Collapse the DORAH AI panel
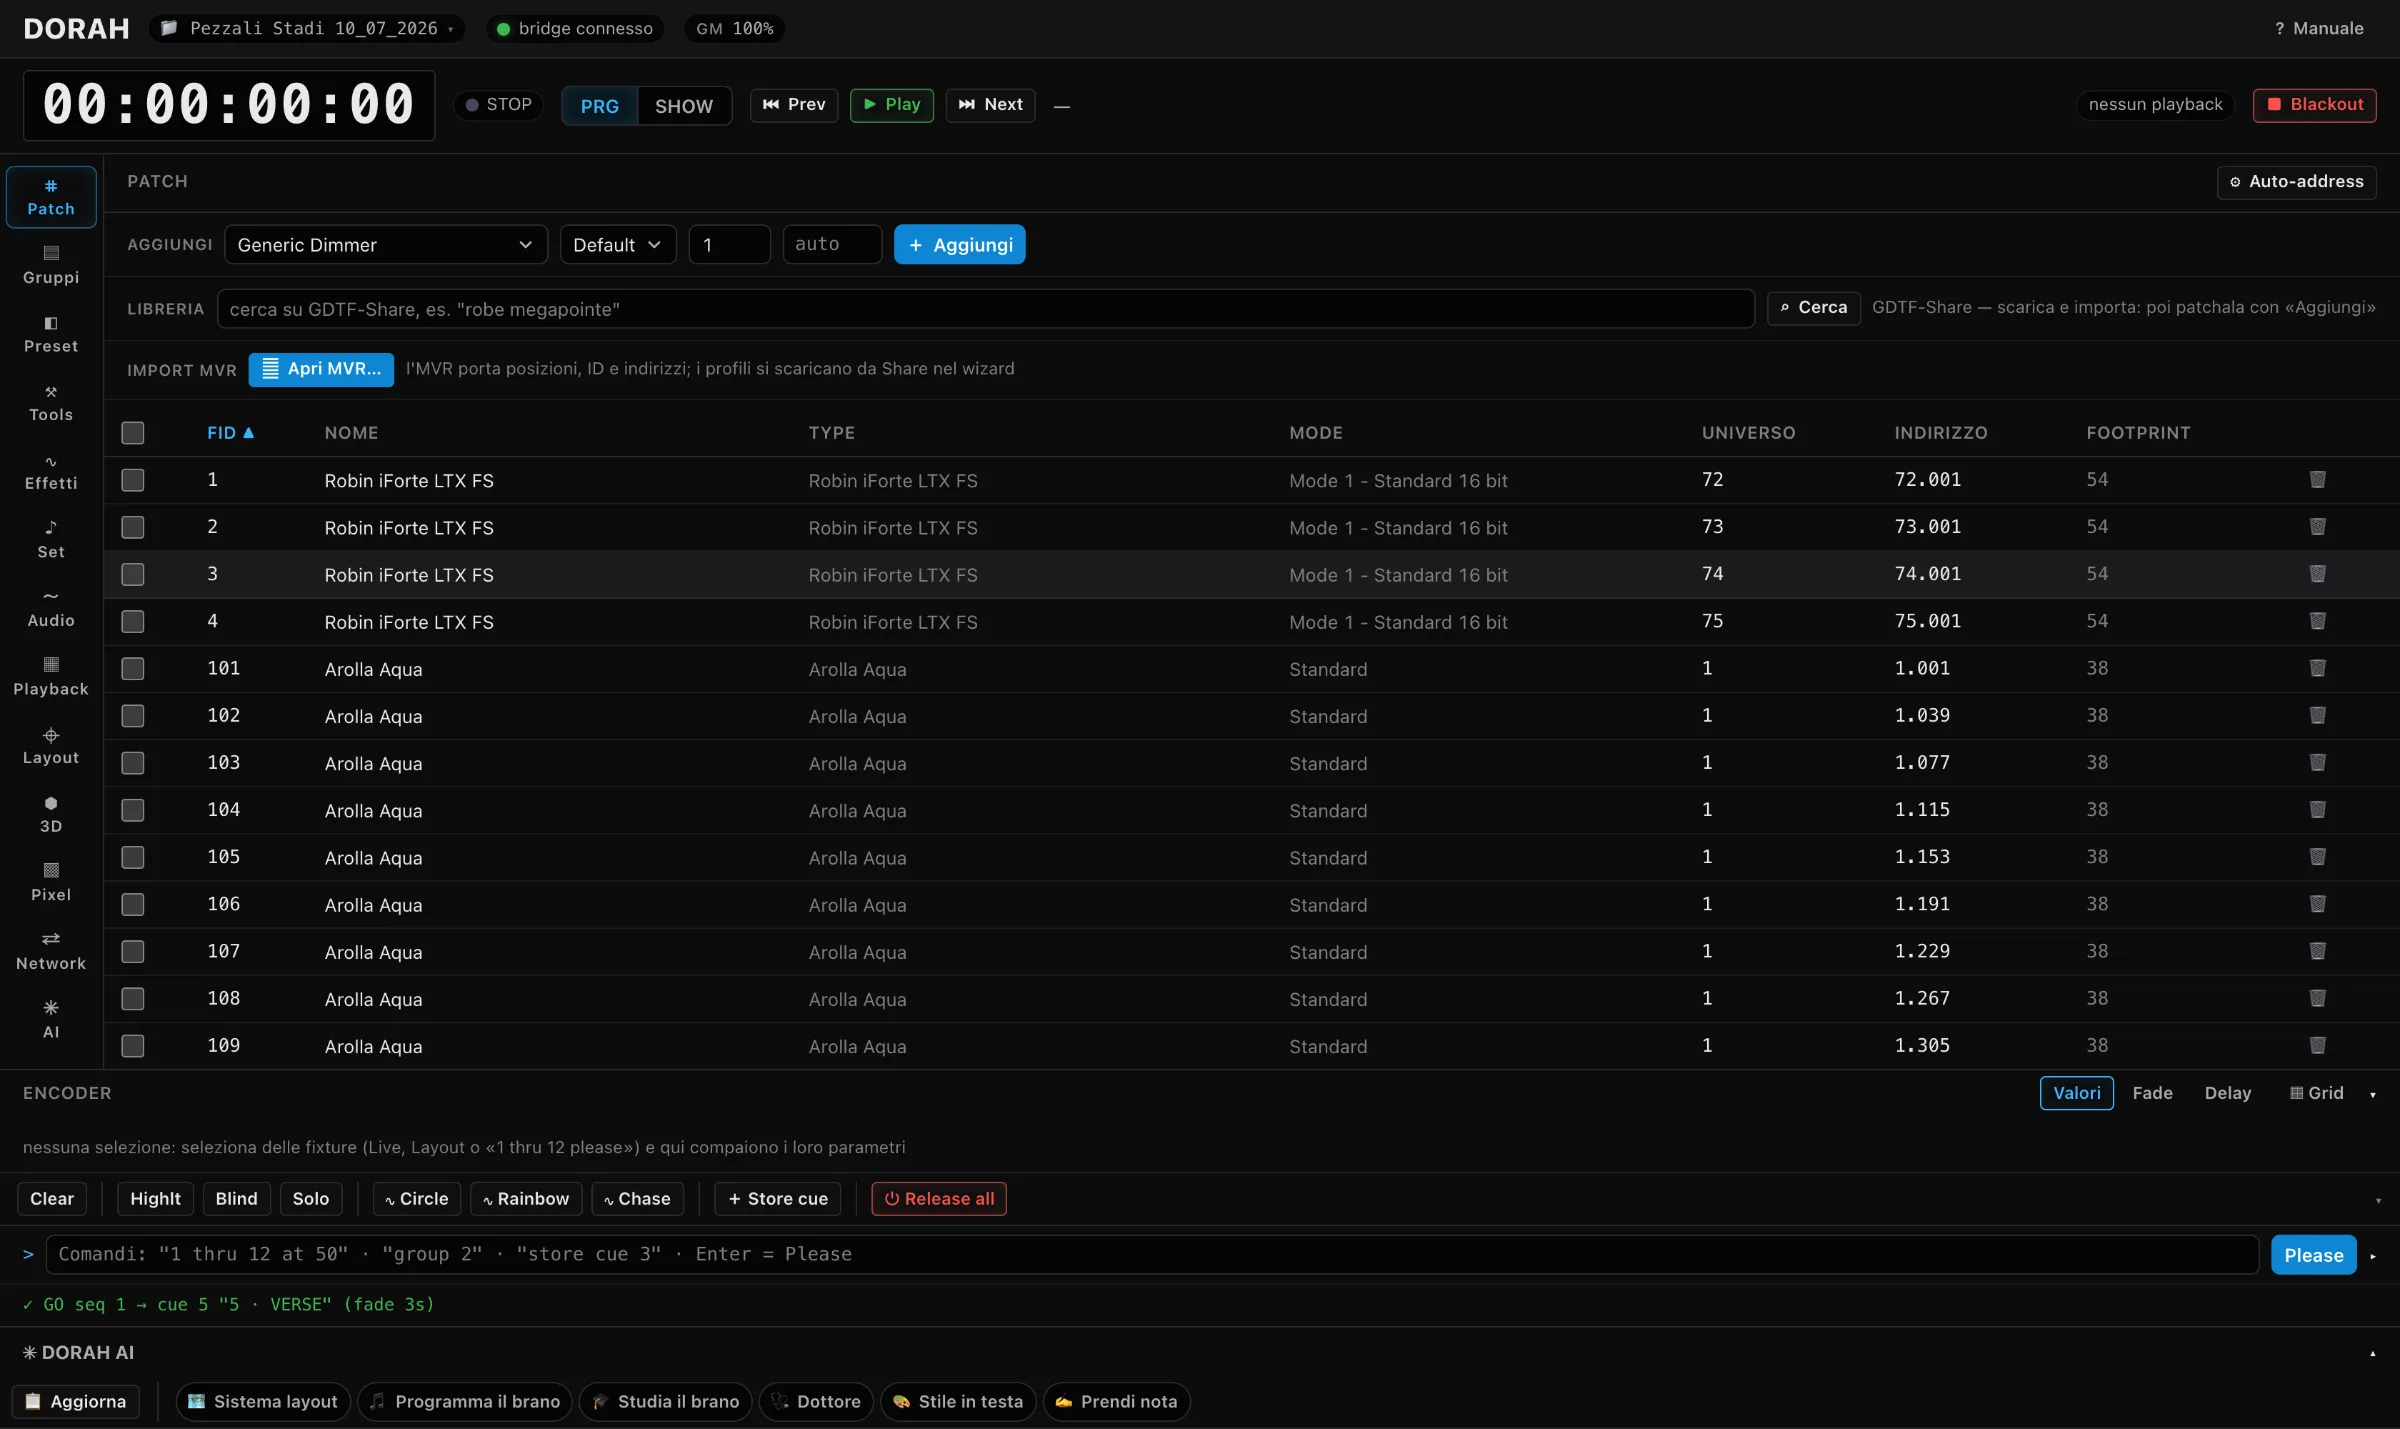 pos(2372,1354)
